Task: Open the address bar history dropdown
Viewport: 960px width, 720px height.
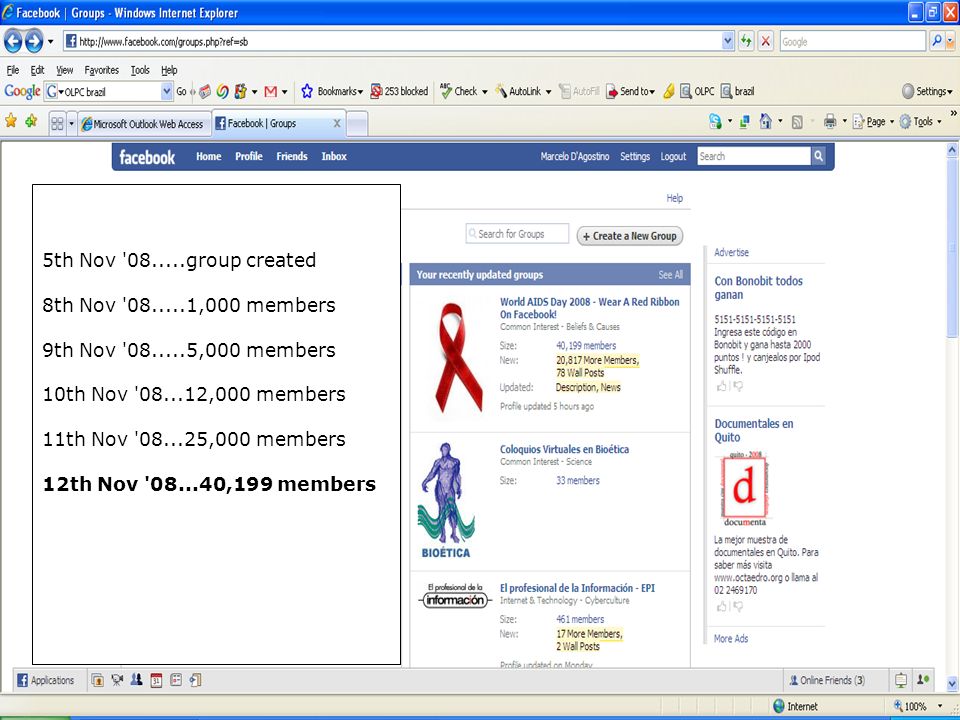Action: click(x=727, y=42)
